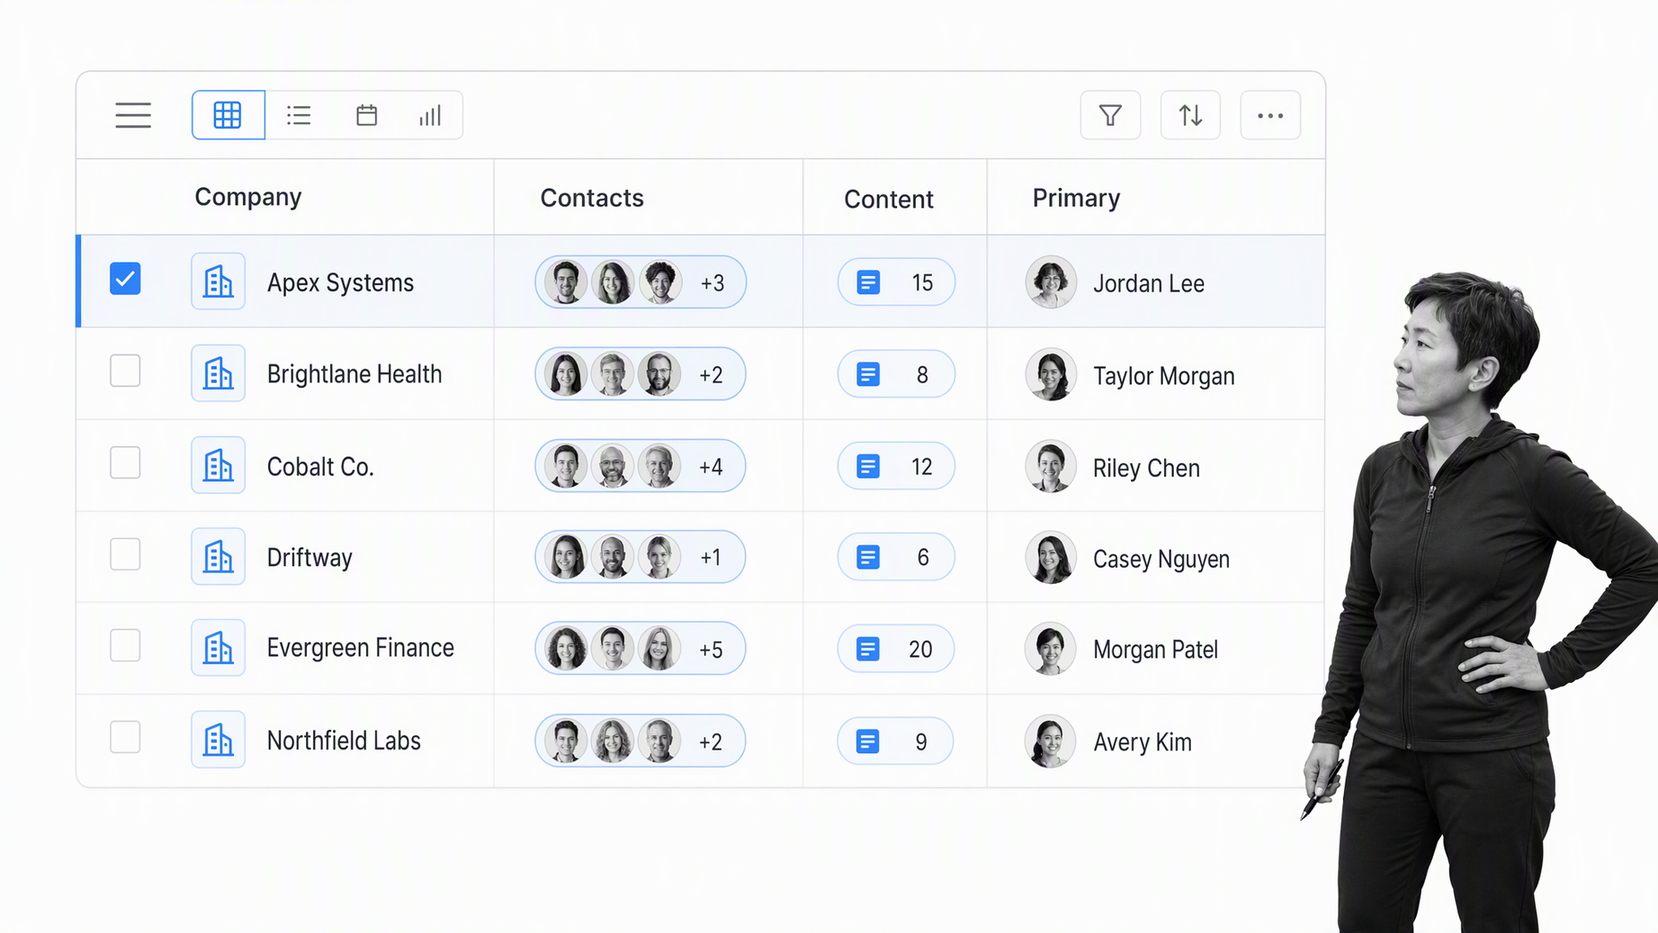This screenshot has height=933, width=1658.
Task: Open Cobalt Co. content count 12
Action: (x=896, y=466)
